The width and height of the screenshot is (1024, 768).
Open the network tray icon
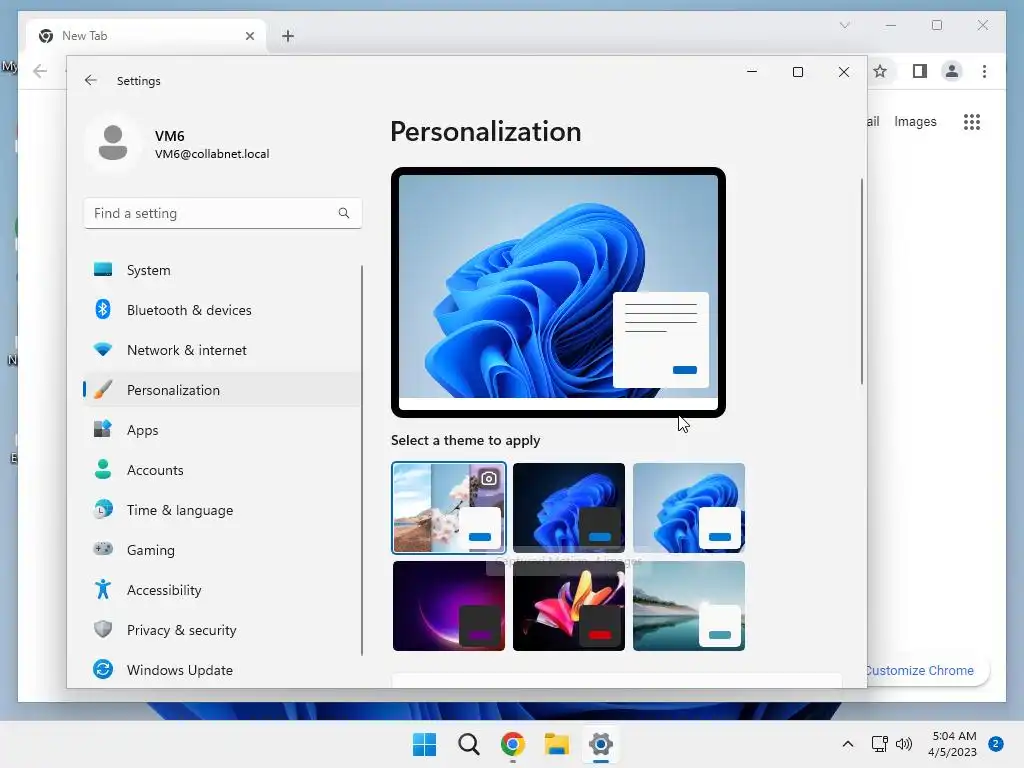click(x=880, y=744)
